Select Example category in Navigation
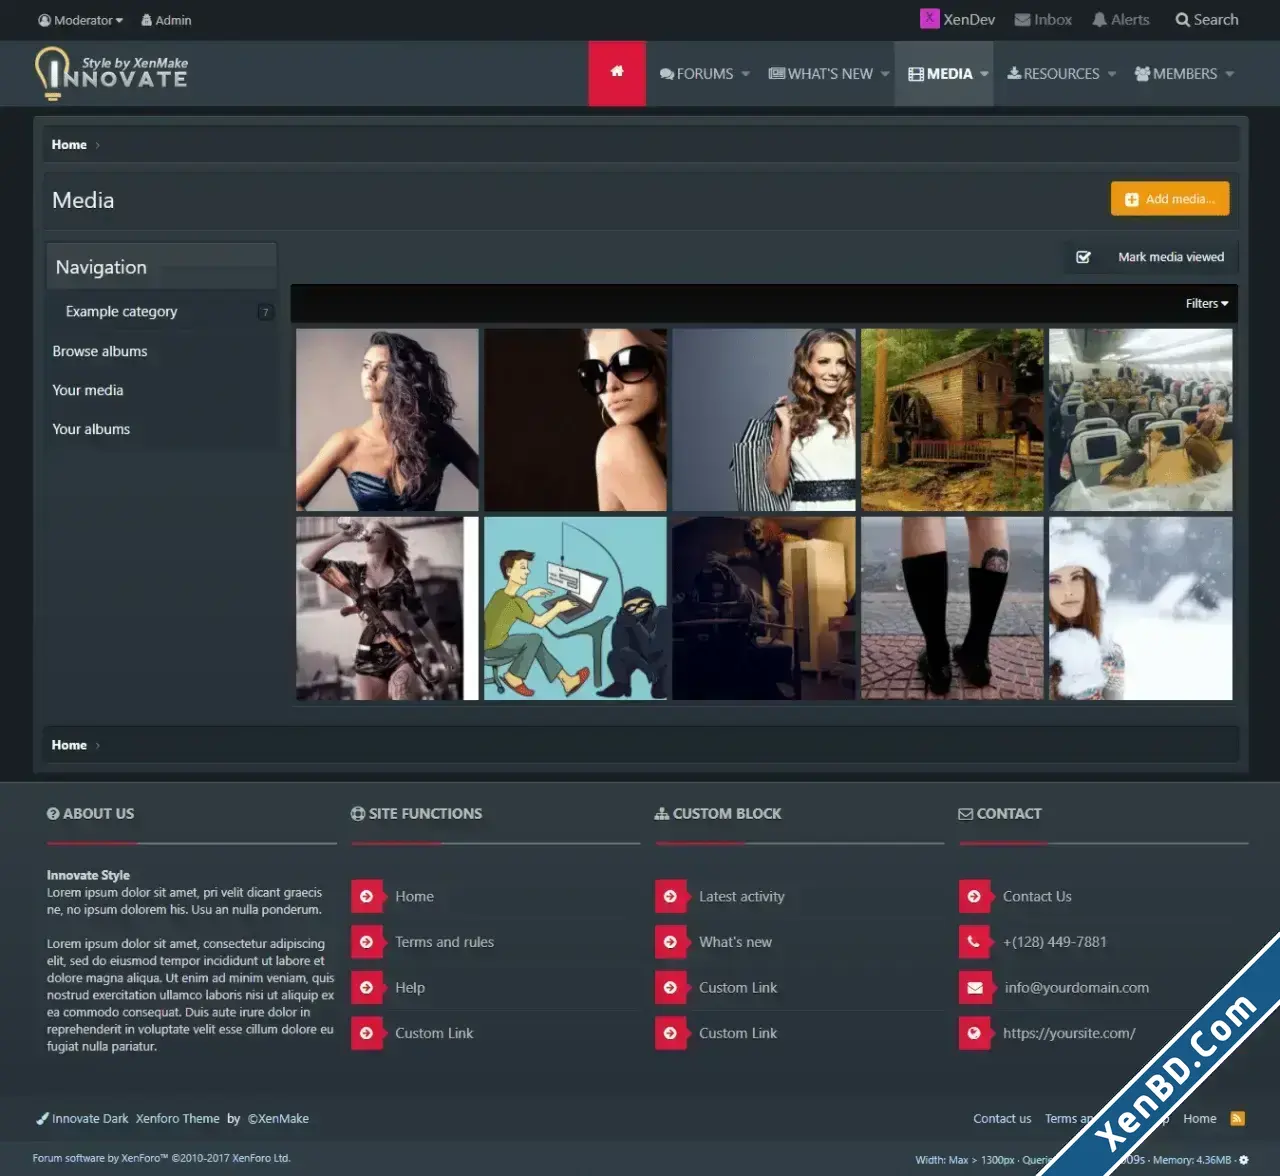The width and height of the screenshot is (1280, 1176). pos(121,312)
